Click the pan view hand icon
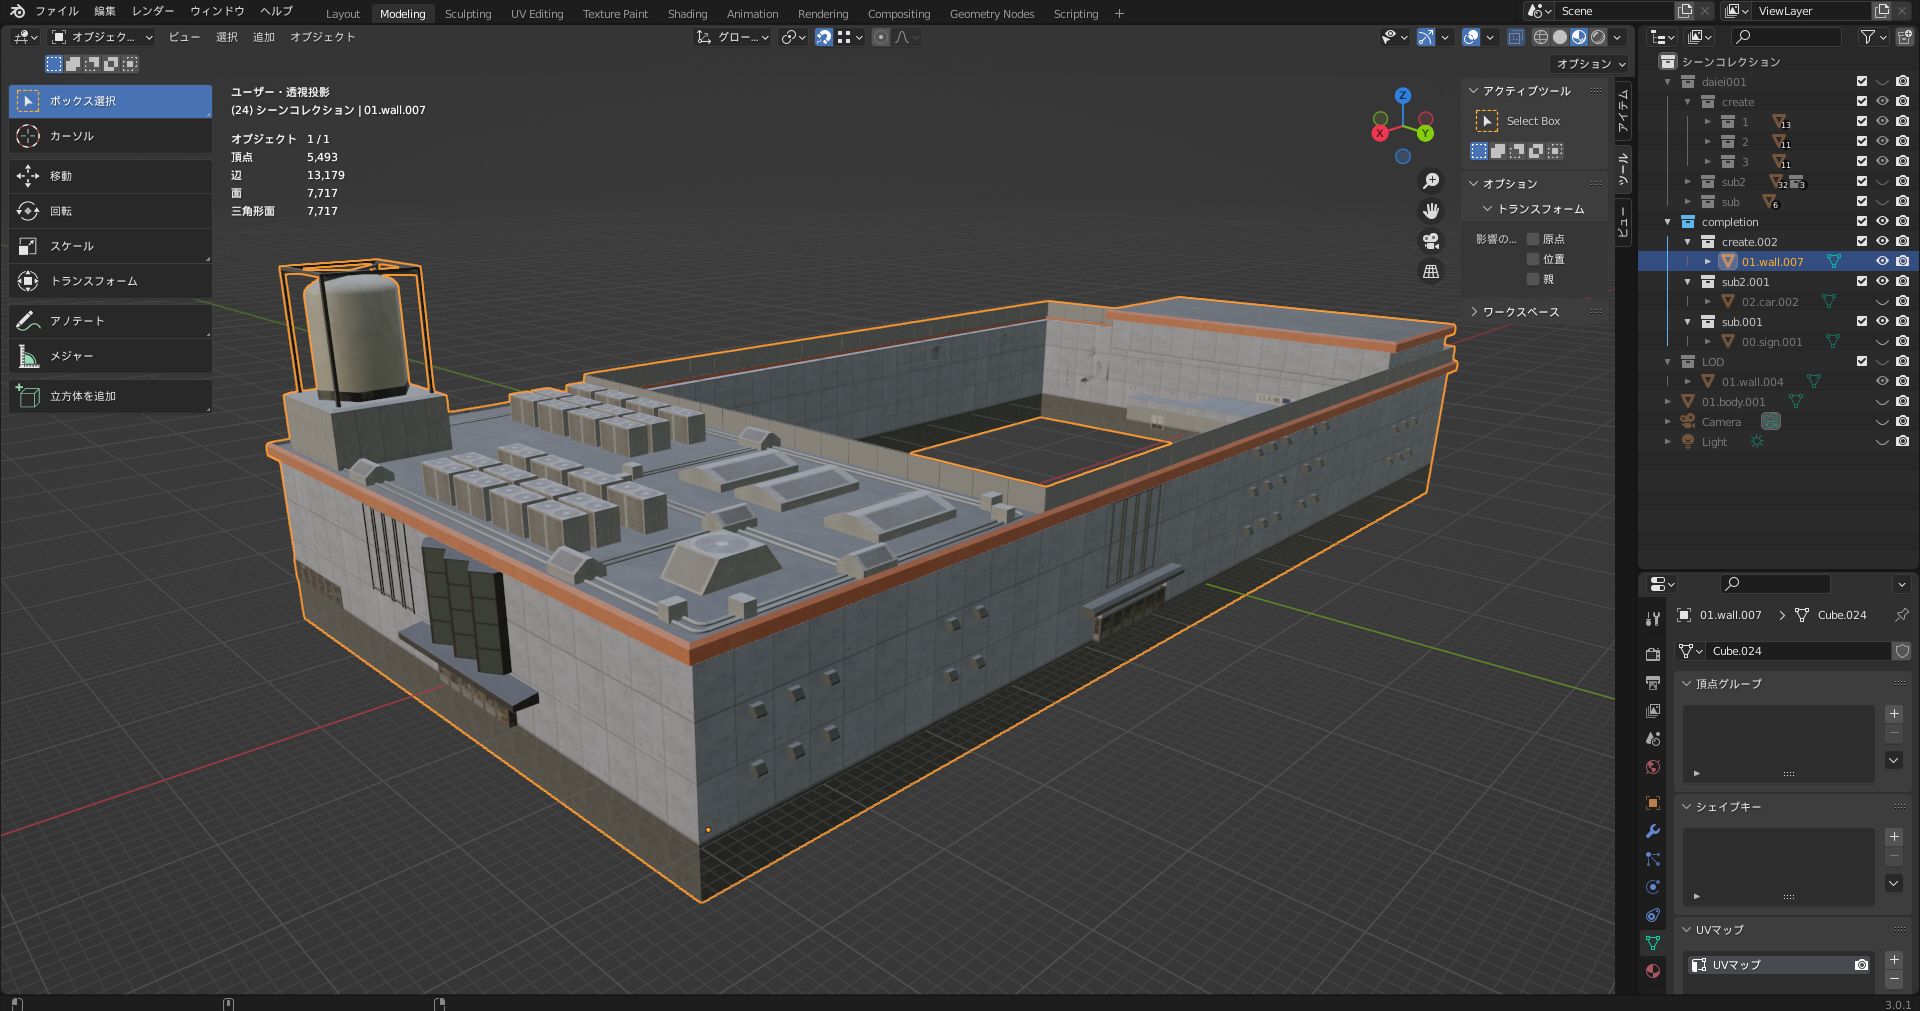The image size is (1920, 1011). 1431,211
